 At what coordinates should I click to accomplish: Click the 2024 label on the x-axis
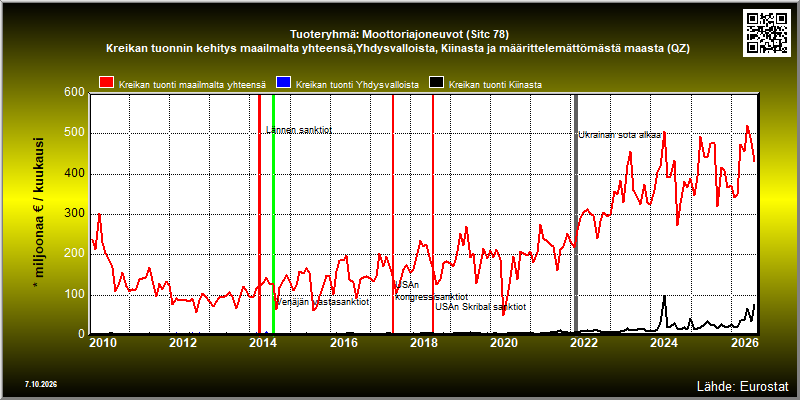tap(664, 342)
